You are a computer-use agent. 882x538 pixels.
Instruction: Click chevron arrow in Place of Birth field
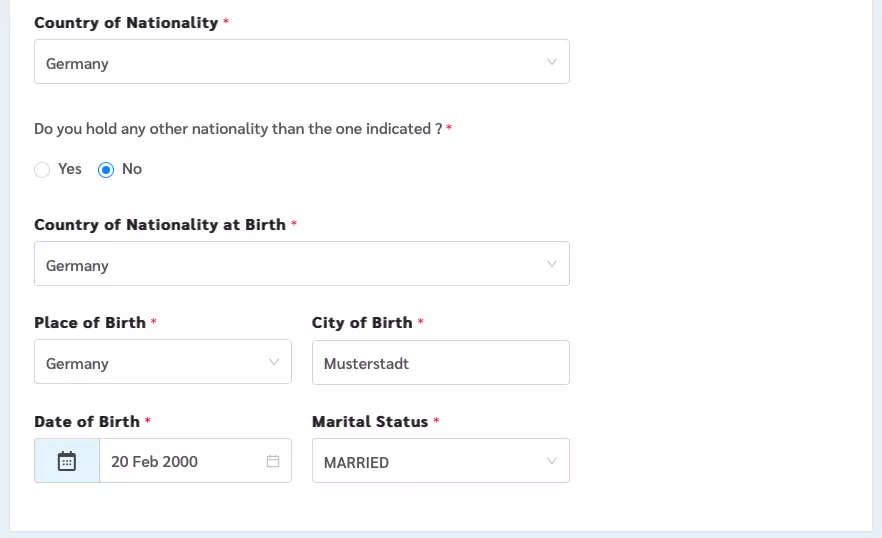point(274,362)
